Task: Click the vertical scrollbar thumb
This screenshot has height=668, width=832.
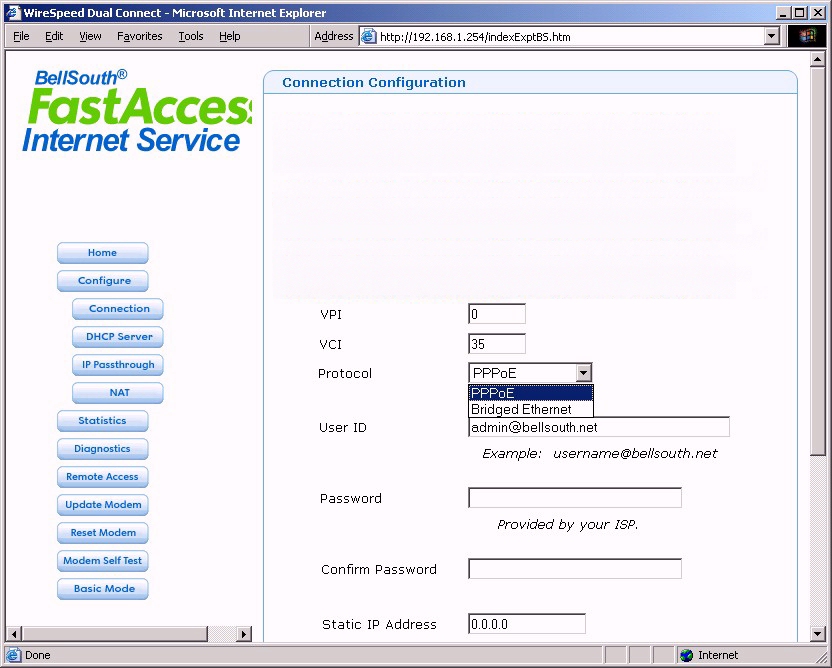Action: (818, 260)
